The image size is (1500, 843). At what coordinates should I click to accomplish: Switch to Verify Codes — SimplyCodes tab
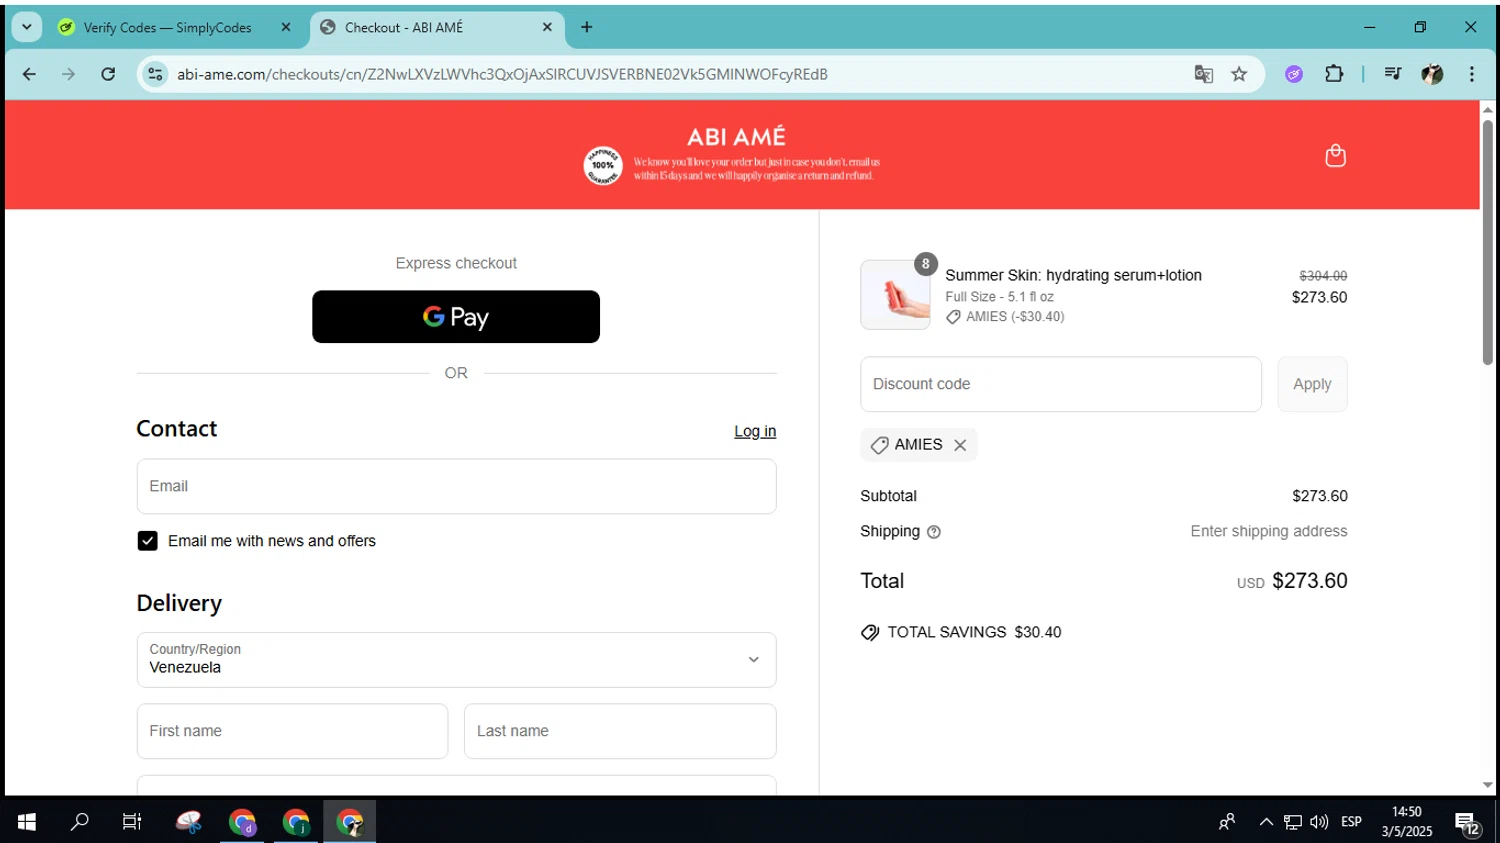click(167, 28)
